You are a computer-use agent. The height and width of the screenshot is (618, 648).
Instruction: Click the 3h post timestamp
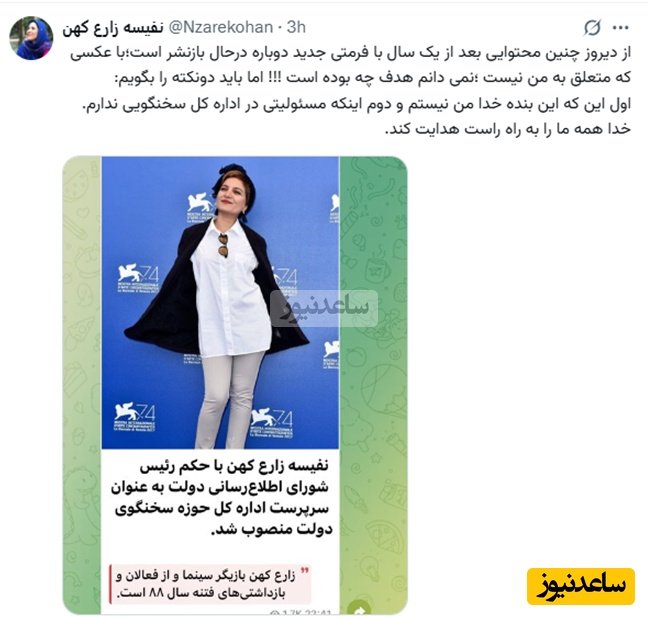click(x=296, y=27)
